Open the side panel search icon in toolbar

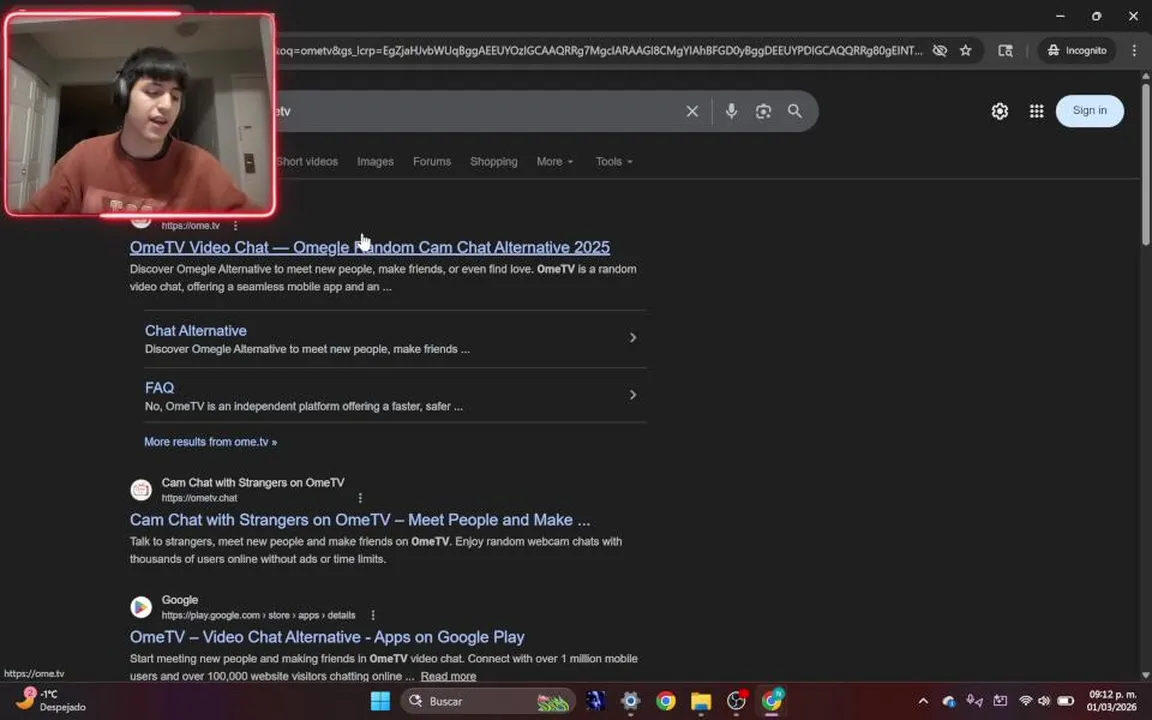(x=1005, y=51)
